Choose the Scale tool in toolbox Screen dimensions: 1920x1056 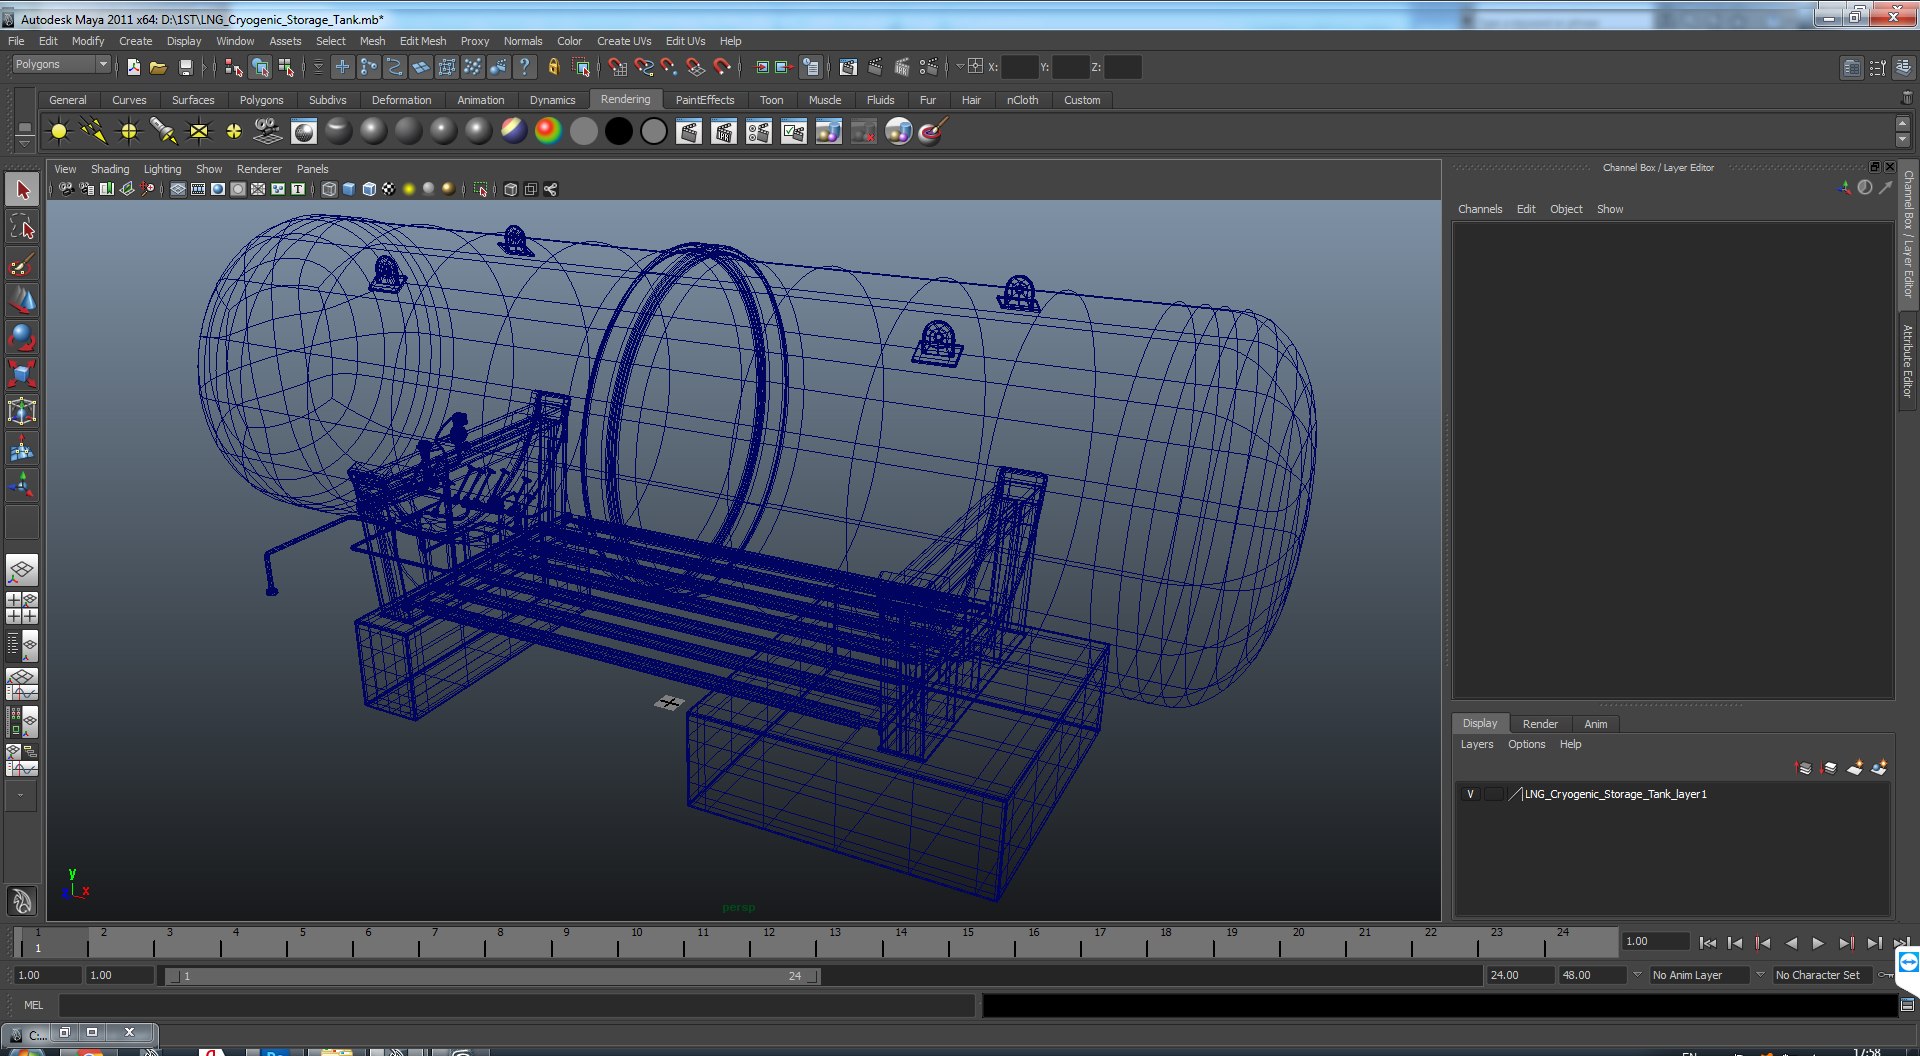(22, 375)
